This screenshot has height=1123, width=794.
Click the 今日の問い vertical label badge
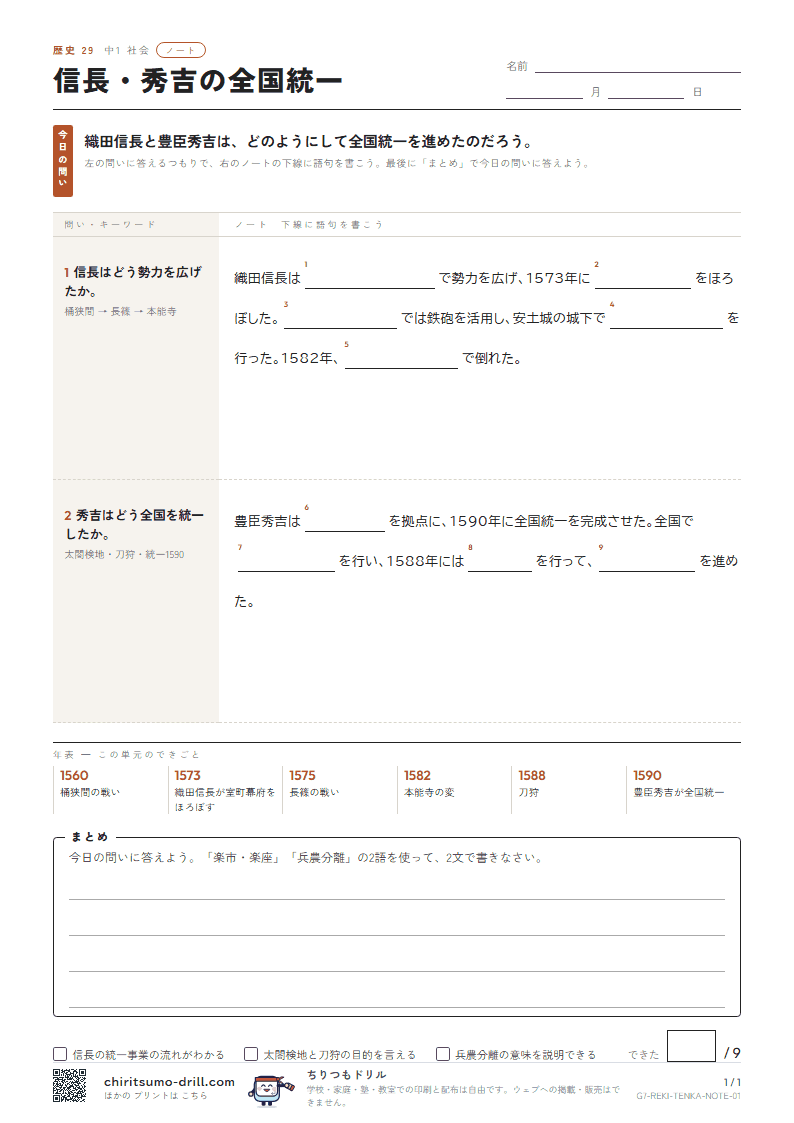[62, 160]
